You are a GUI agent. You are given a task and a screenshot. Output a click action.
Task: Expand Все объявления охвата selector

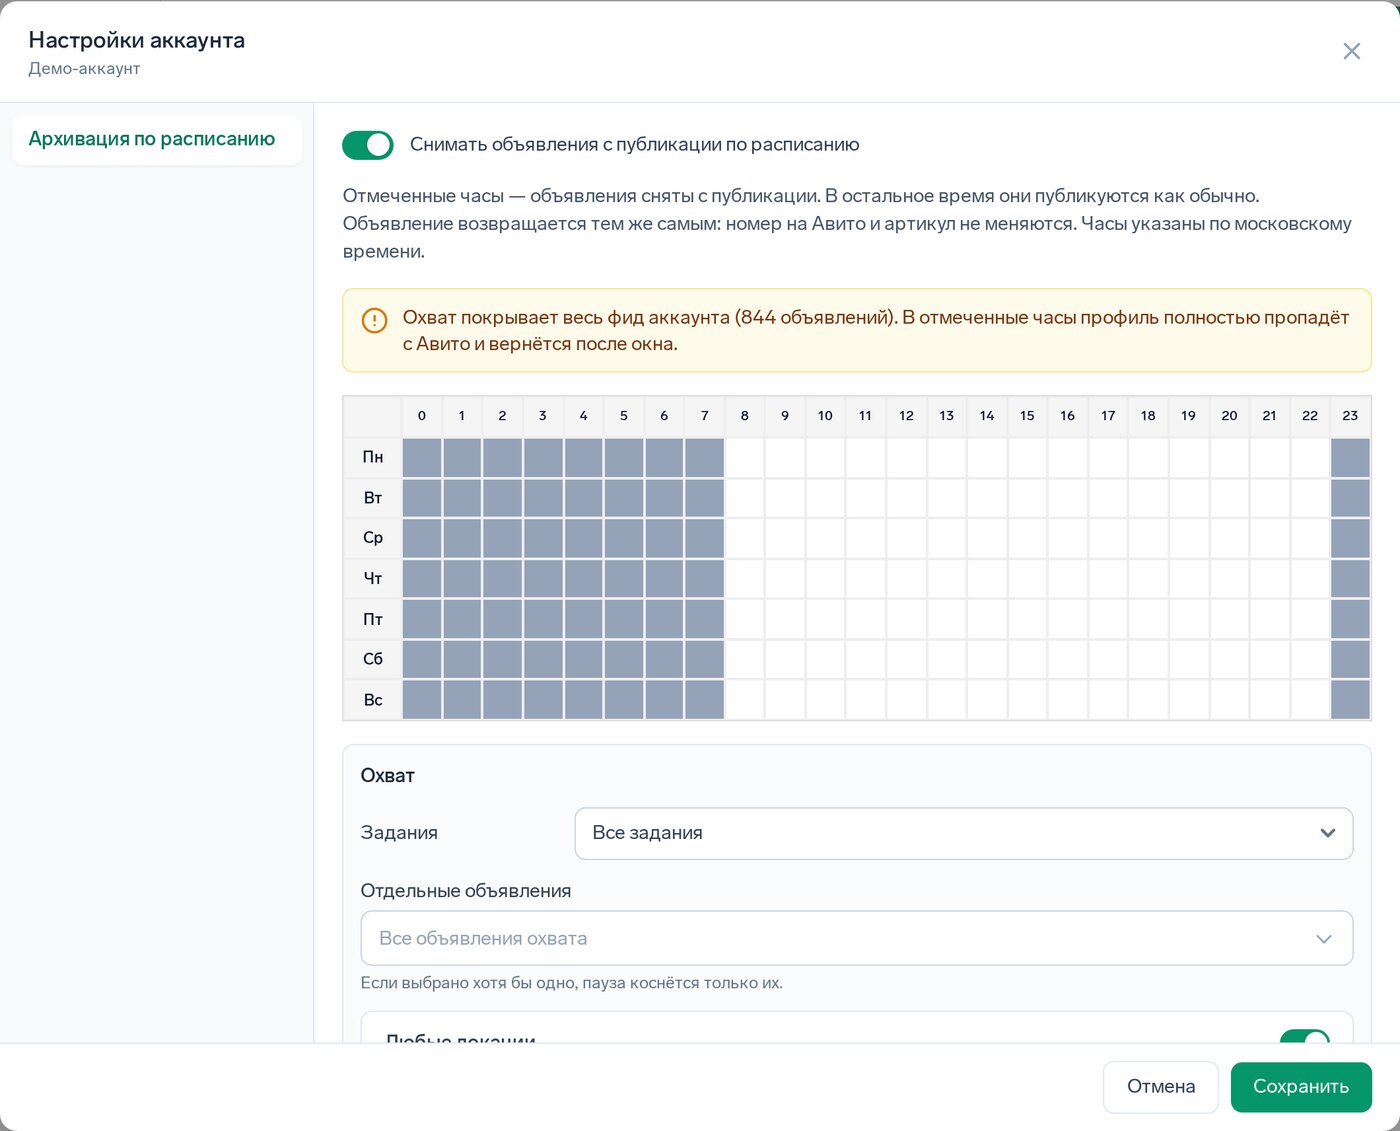click(857, 938)
